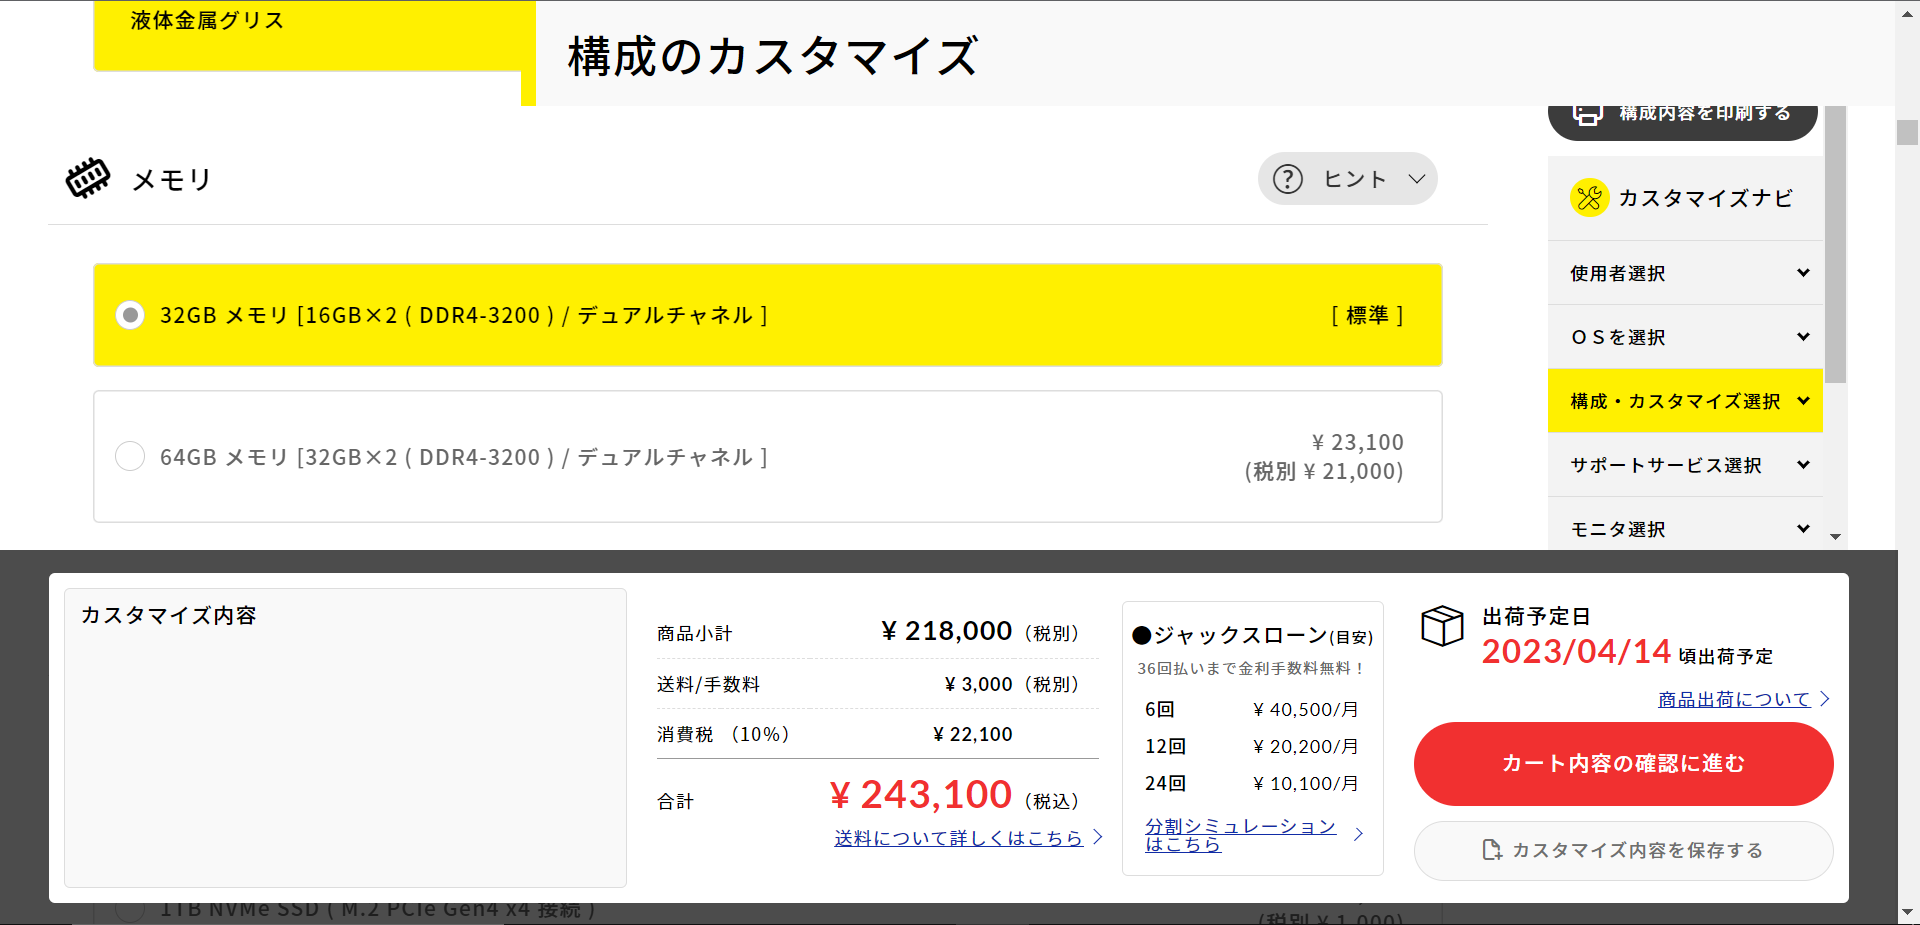Click the memory chip icon beside メモリ
This screenshot has height=925, width=1920.
point(87,178)
